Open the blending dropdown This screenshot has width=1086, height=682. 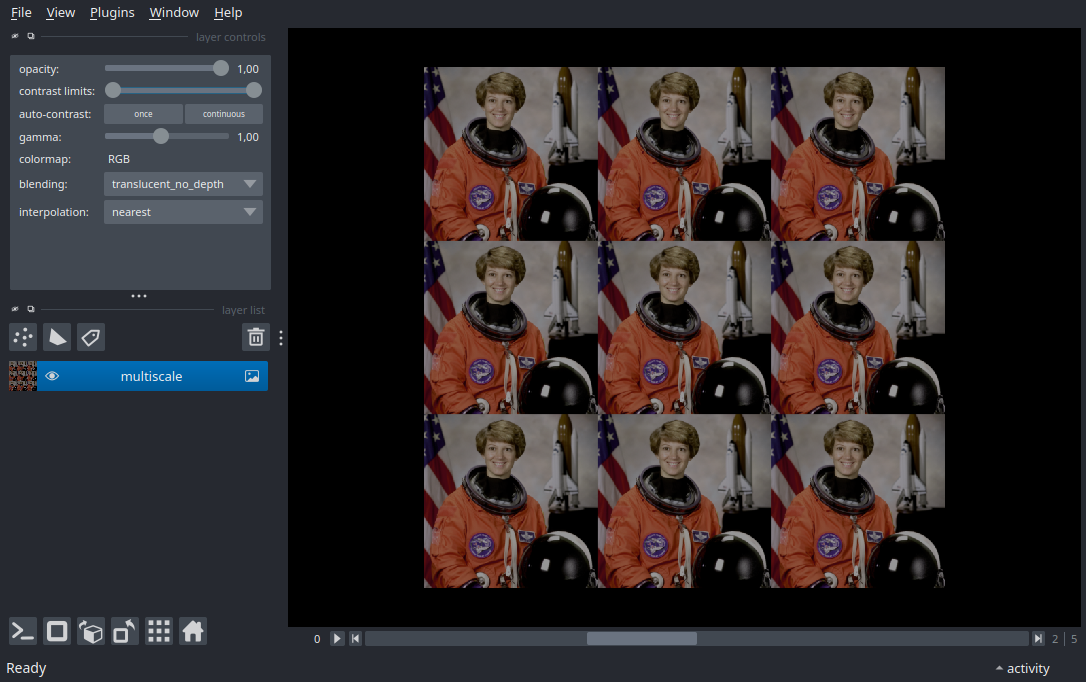[183, 184]
